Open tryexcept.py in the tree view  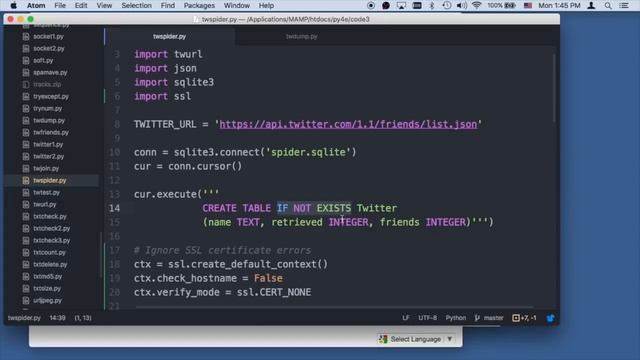51,96
